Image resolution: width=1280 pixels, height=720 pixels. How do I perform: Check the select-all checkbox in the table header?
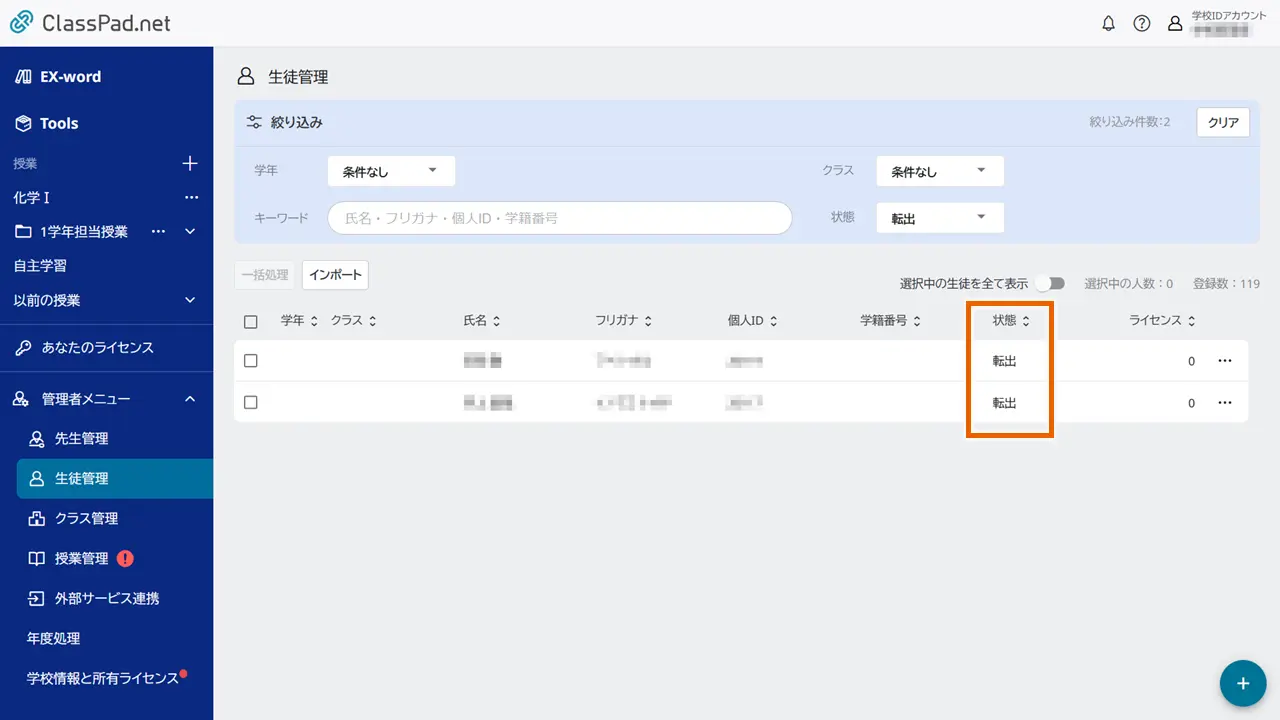click(251, 321)
